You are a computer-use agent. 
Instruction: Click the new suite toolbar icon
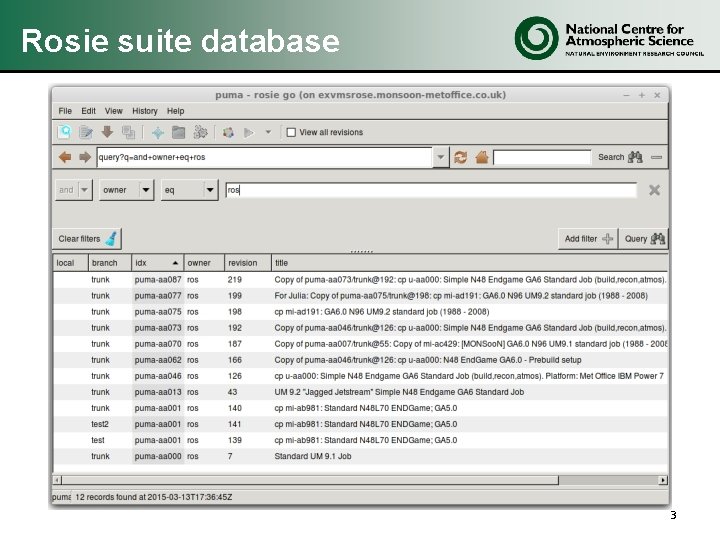point(64,132)
